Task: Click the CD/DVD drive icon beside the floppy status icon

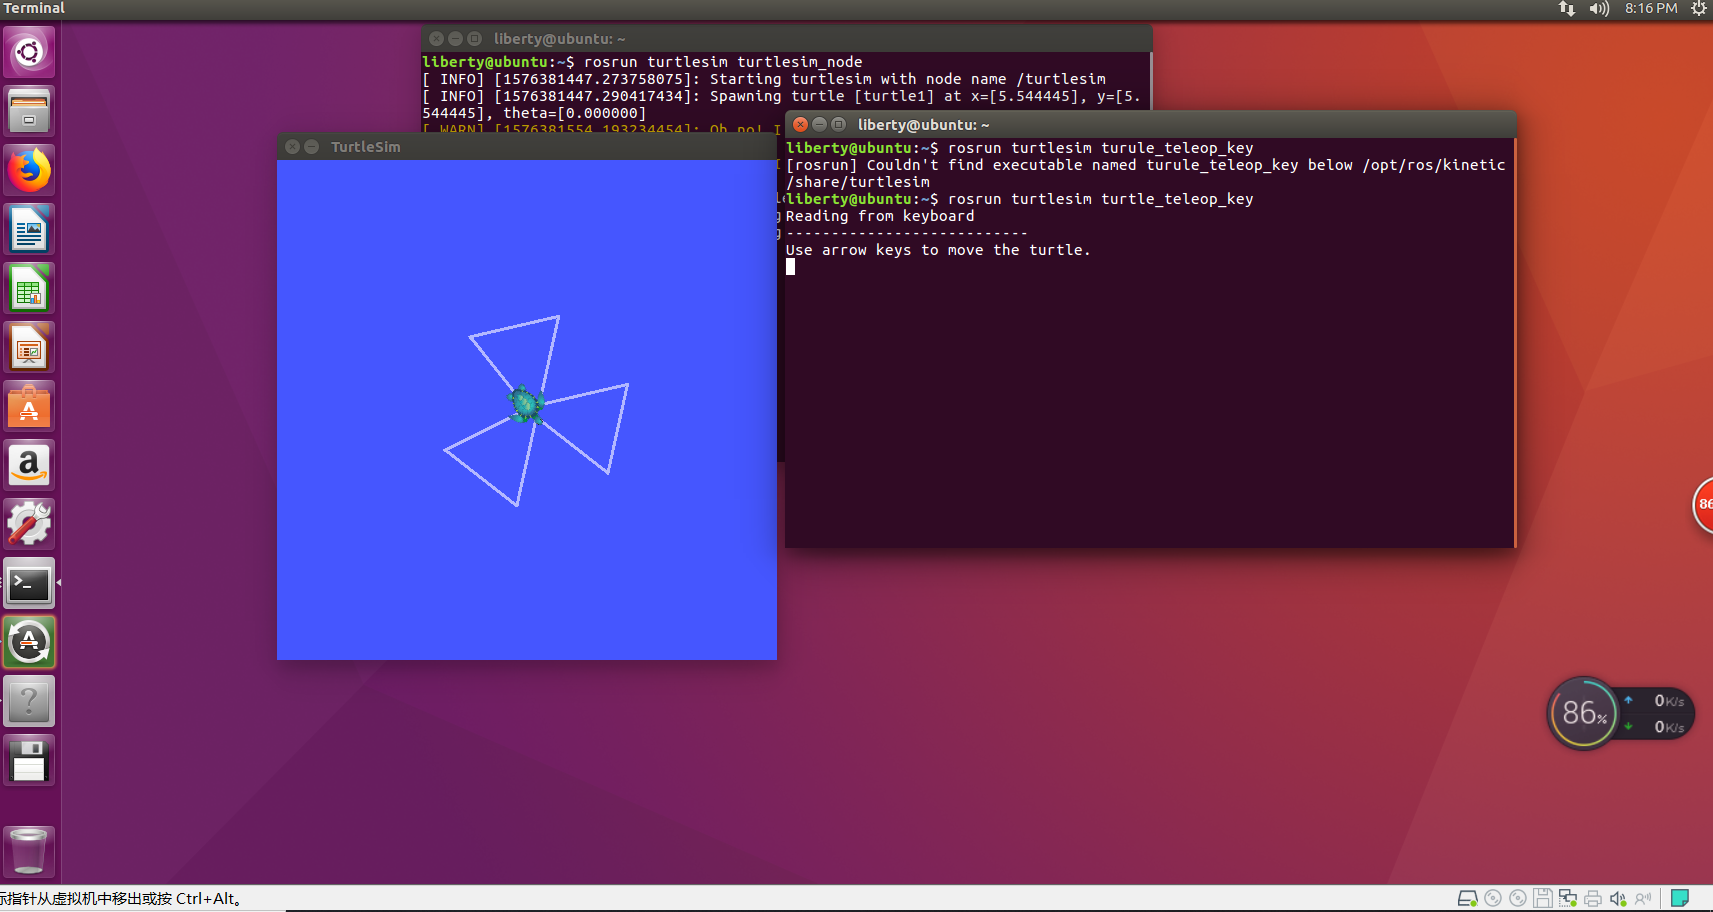Action: (x=1518, y=898)
